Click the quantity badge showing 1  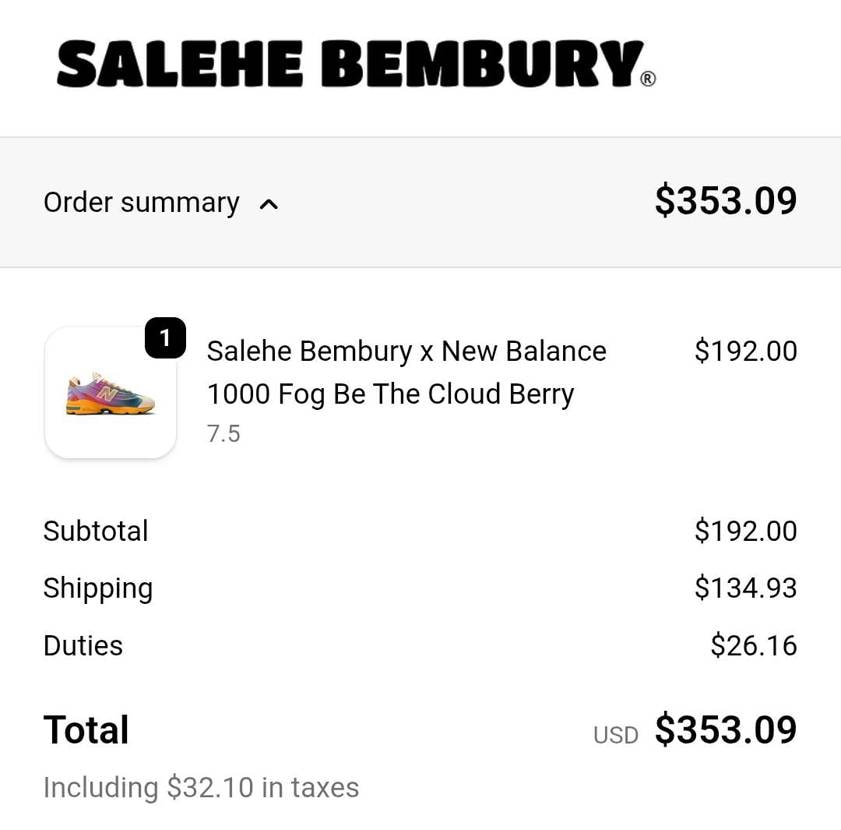click(165, 338)
